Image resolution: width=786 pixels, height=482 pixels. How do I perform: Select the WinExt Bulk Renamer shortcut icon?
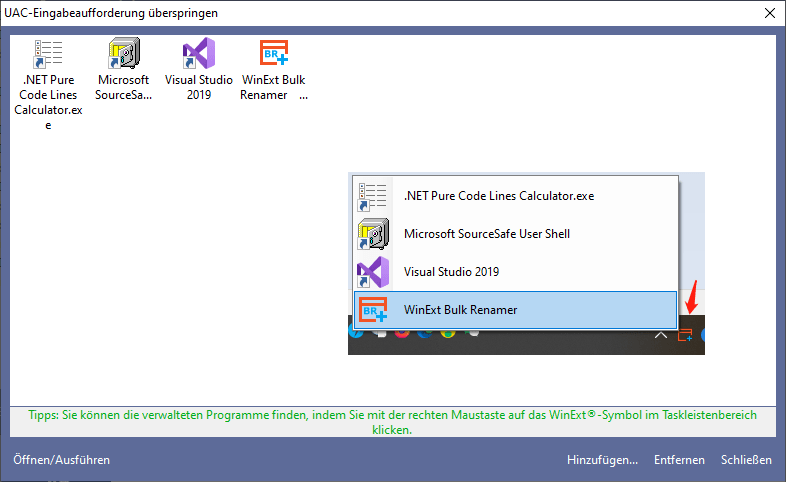pos(274,53)
